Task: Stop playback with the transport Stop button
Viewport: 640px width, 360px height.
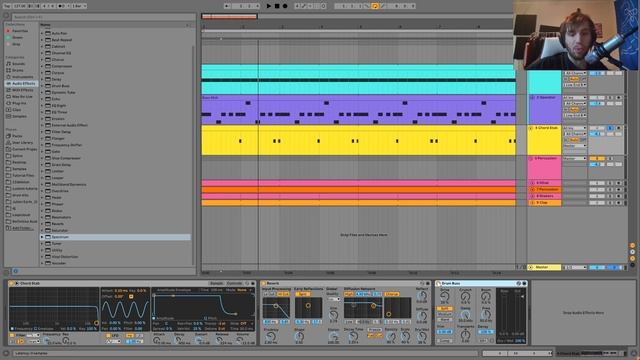Action: [277, 6]
